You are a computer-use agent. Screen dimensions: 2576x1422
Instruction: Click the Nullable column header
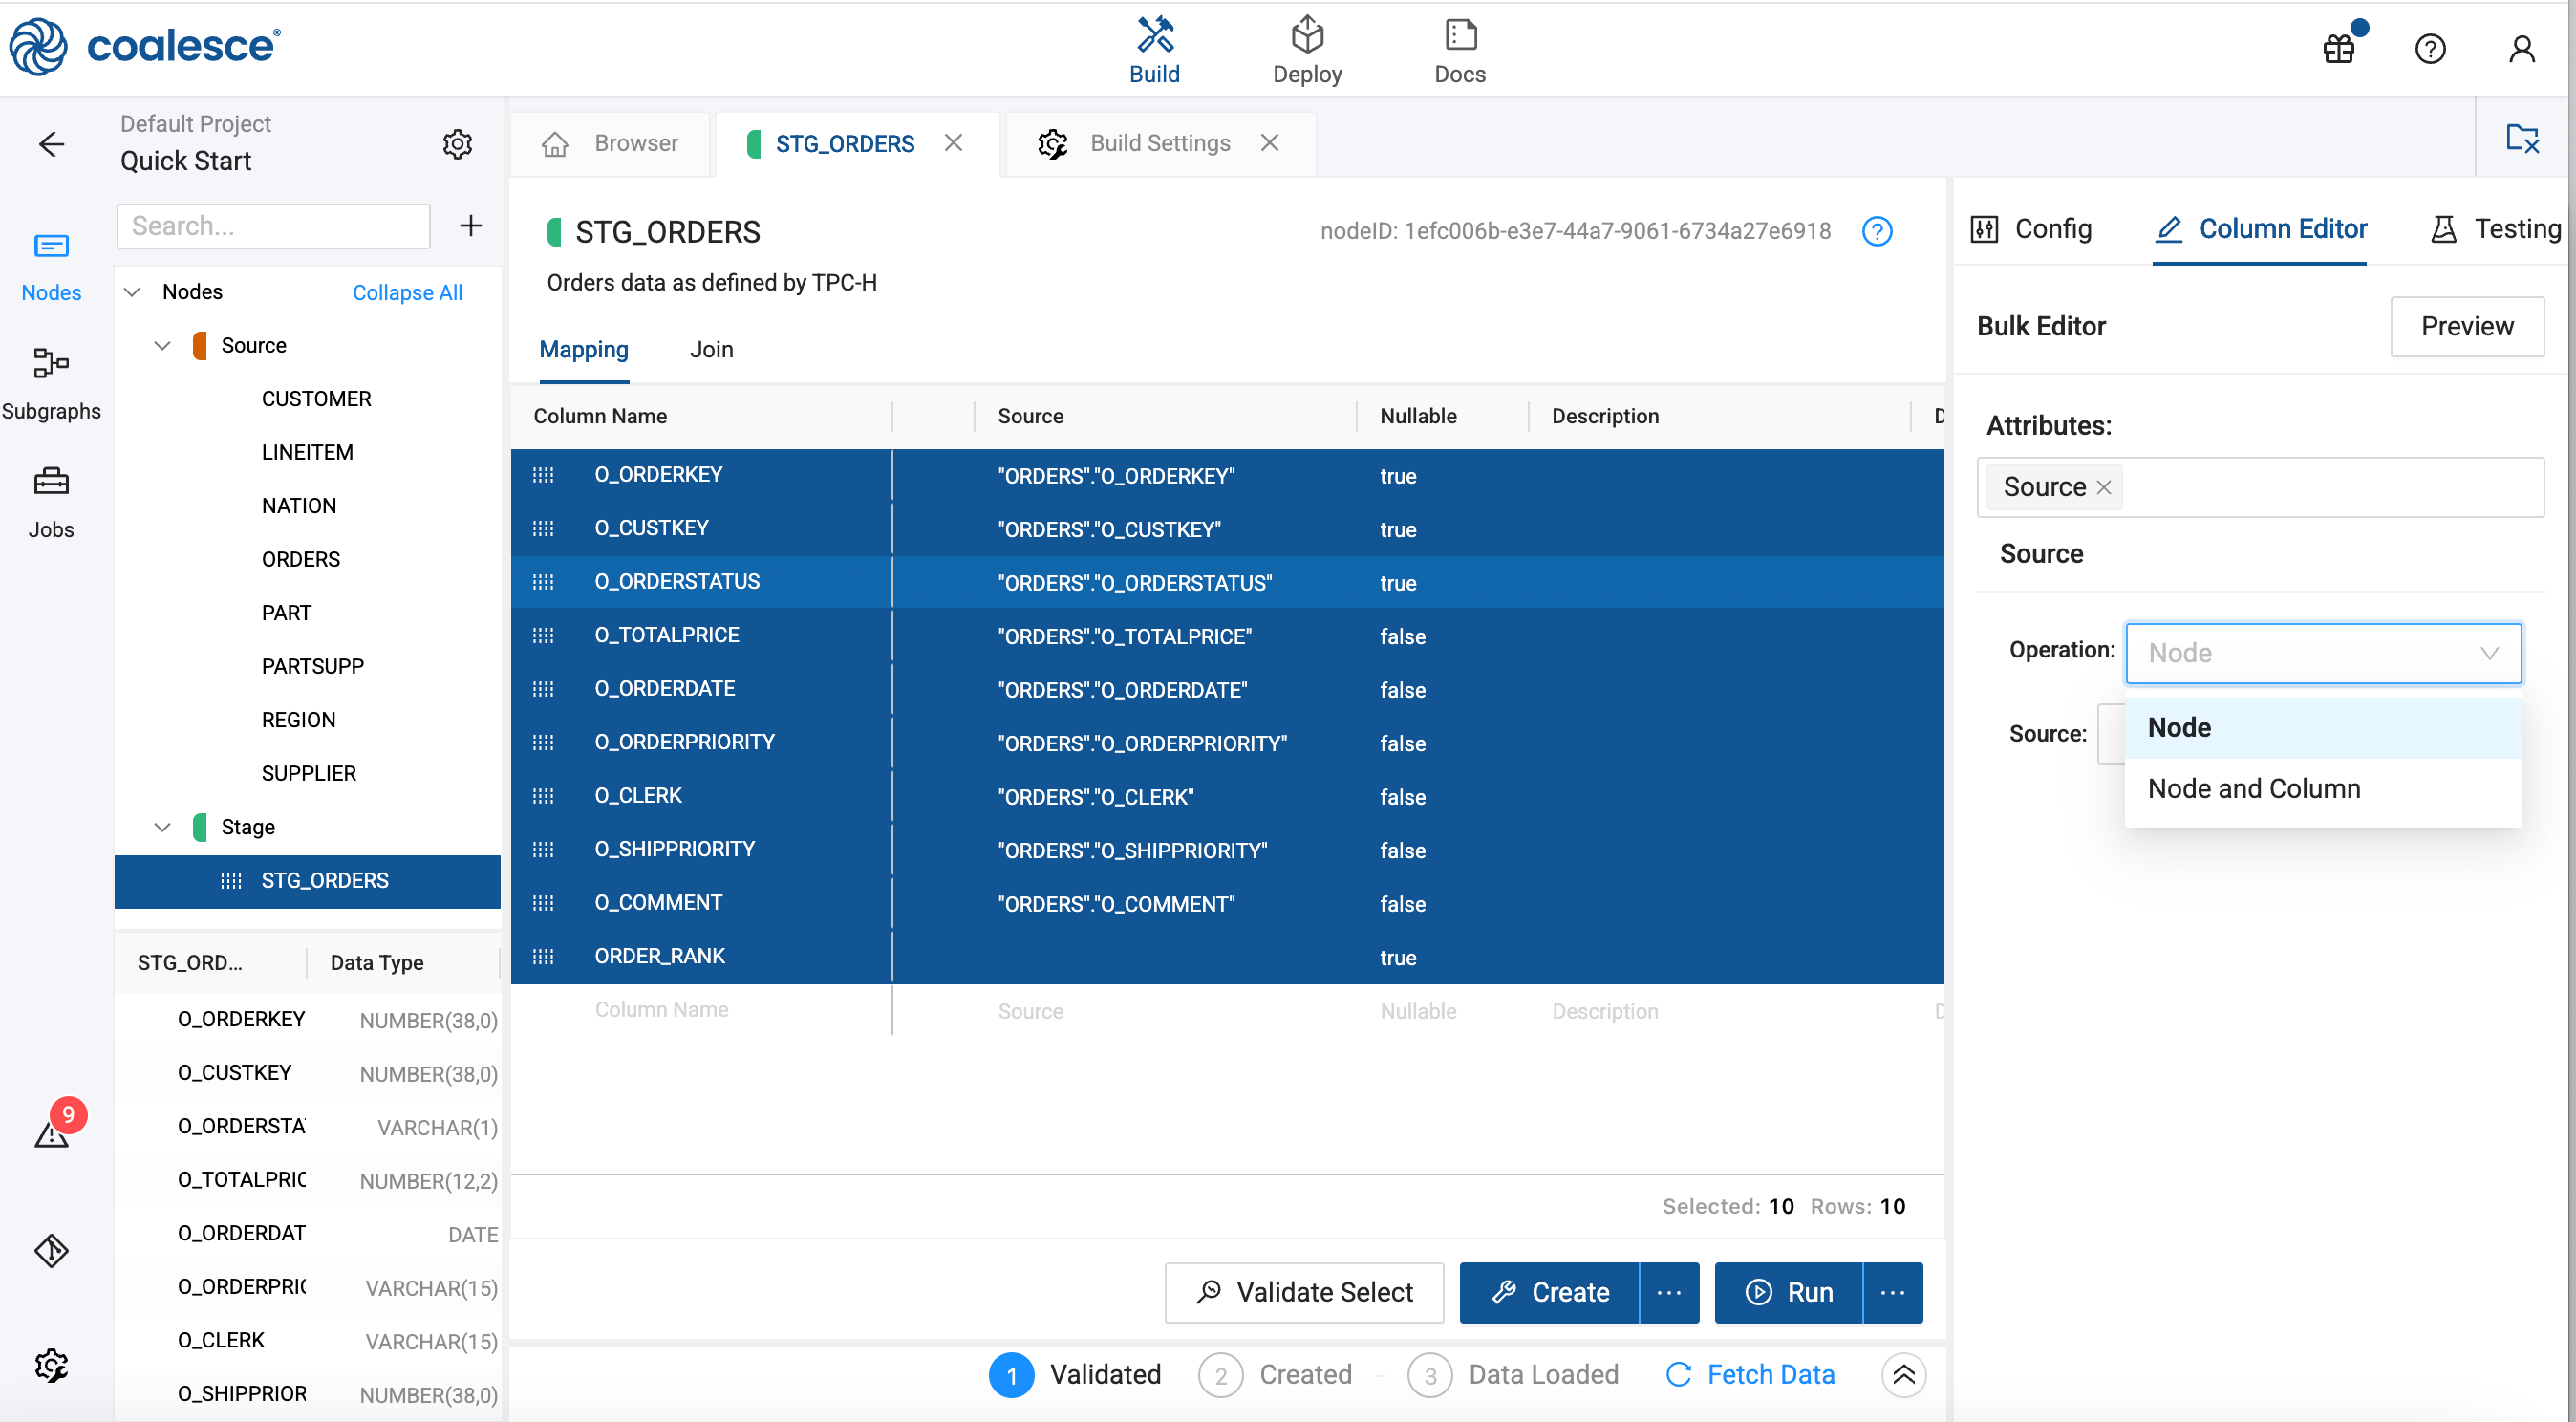pyautogui.click(x=1418, y=416)
